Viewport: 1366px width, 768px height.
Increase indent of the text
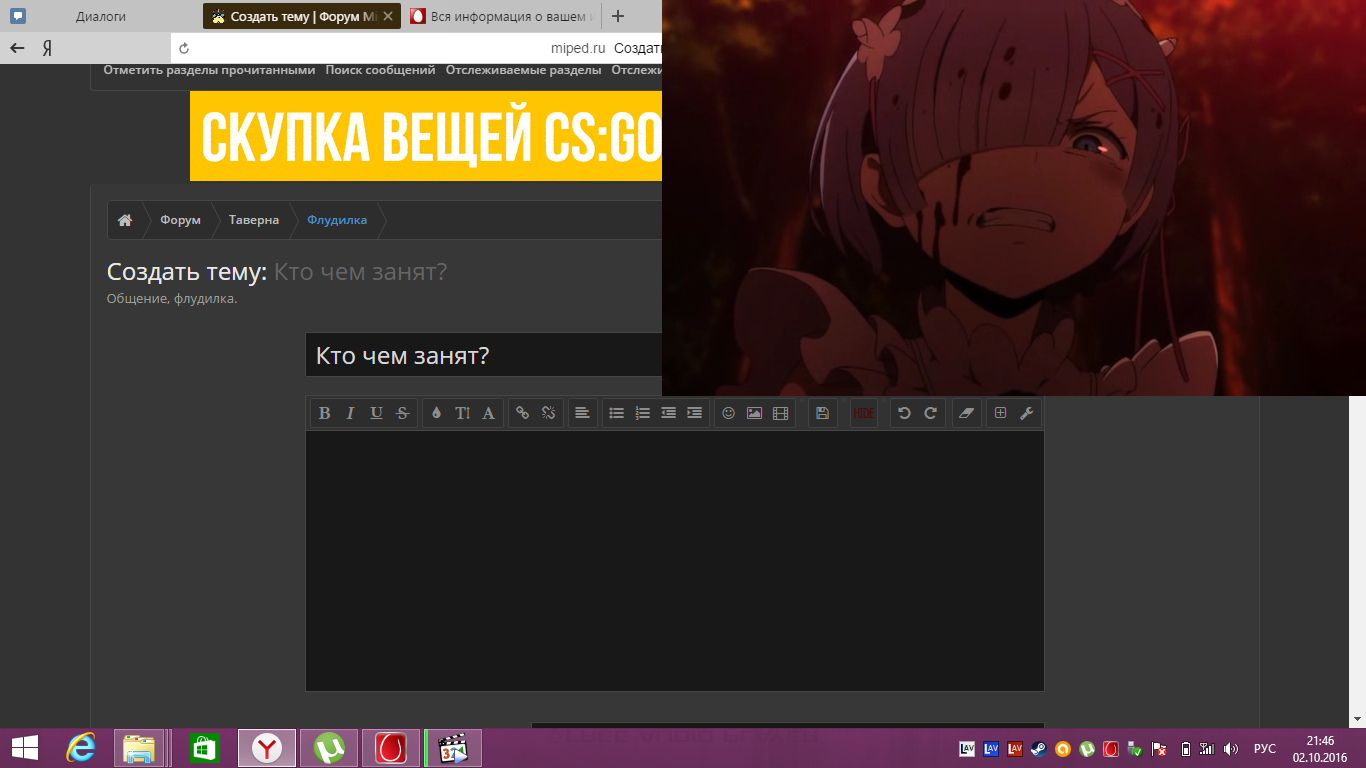pos(694,413)
